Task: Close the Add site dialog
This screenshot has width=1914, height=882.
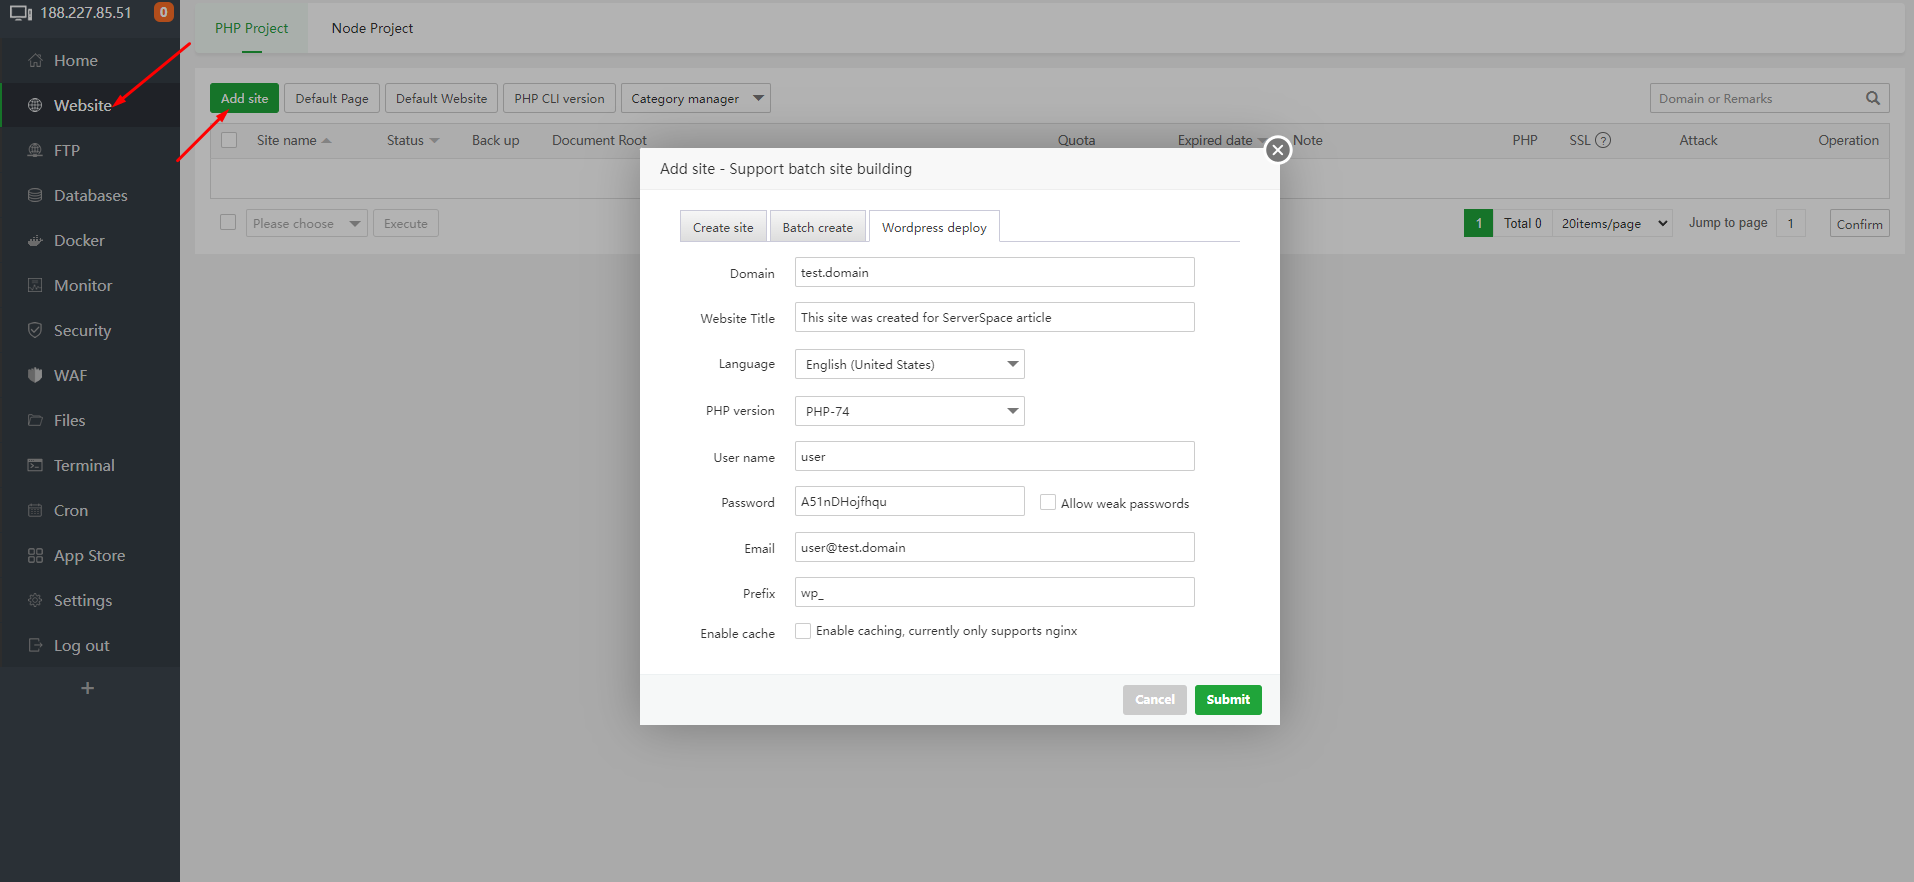Action: (1277, 150)
